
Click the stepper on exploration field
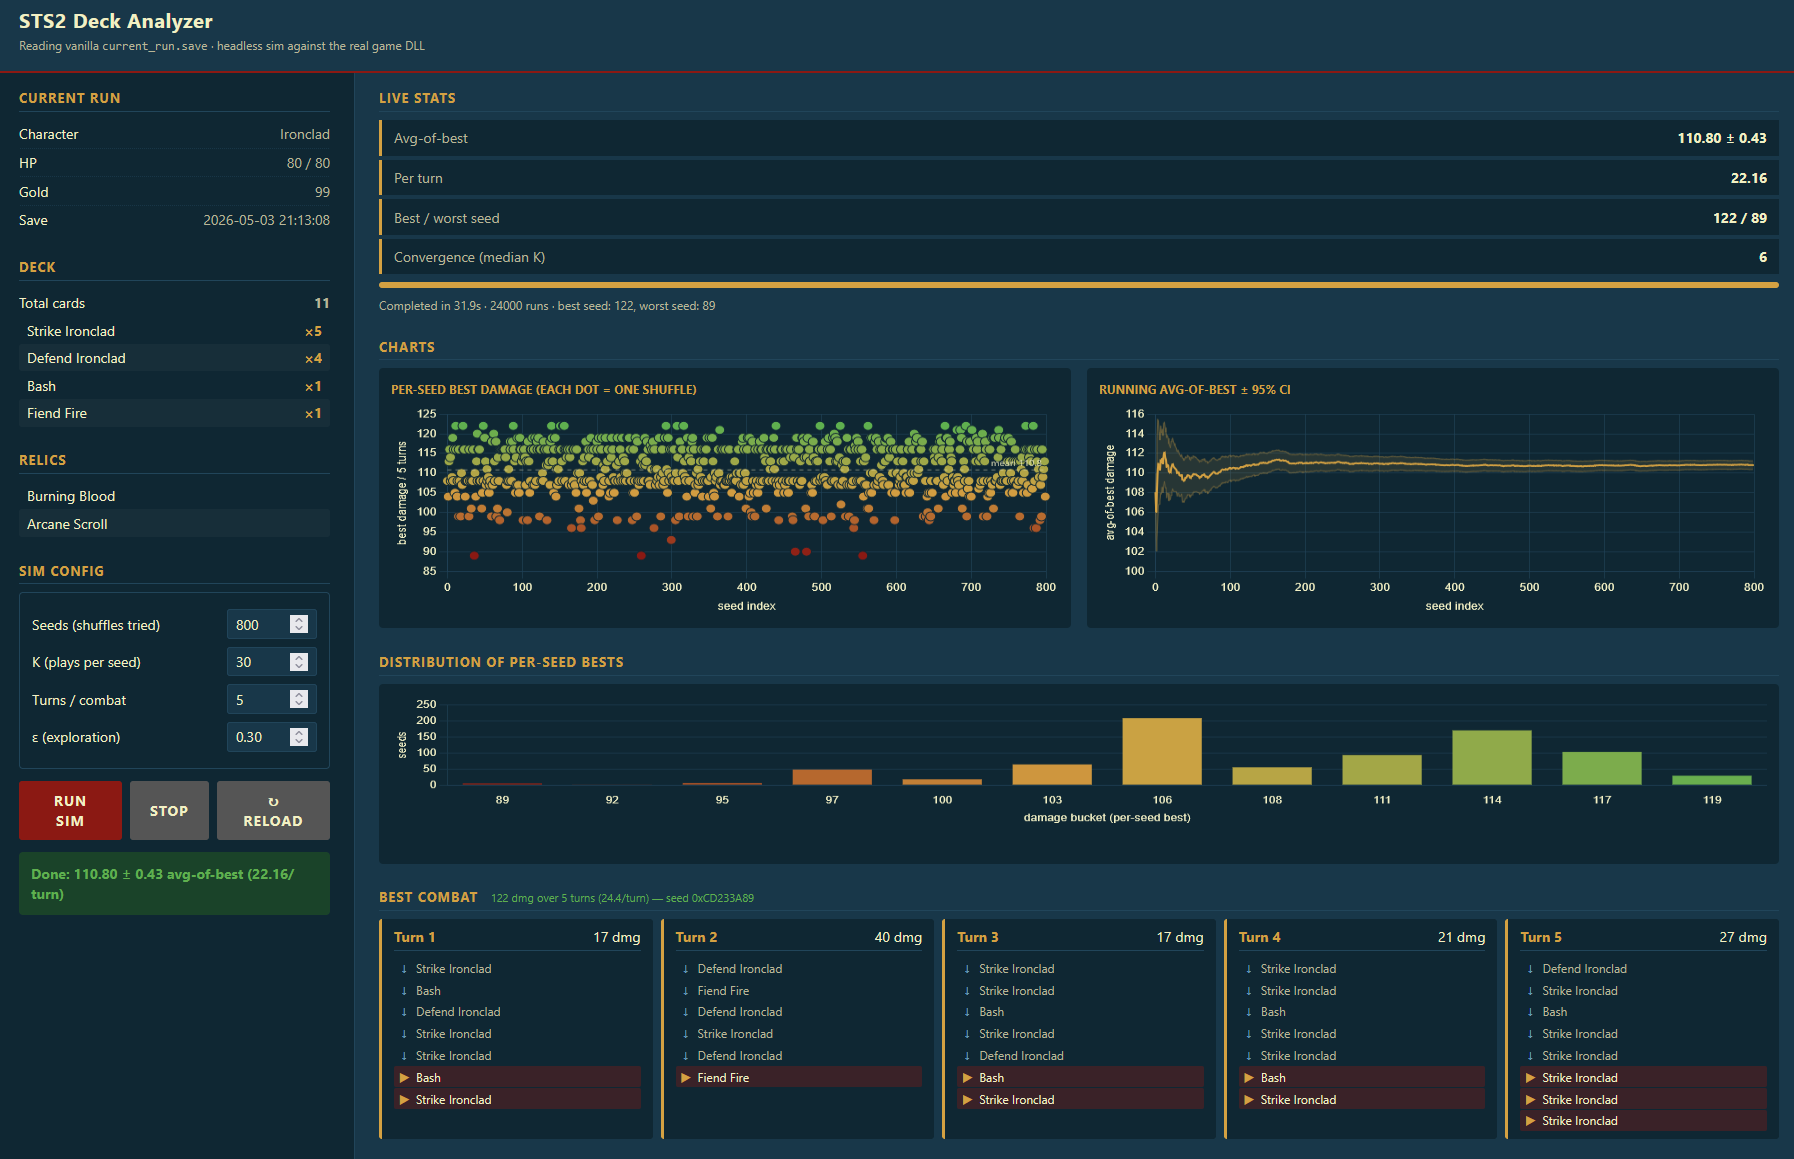point(298,736)
